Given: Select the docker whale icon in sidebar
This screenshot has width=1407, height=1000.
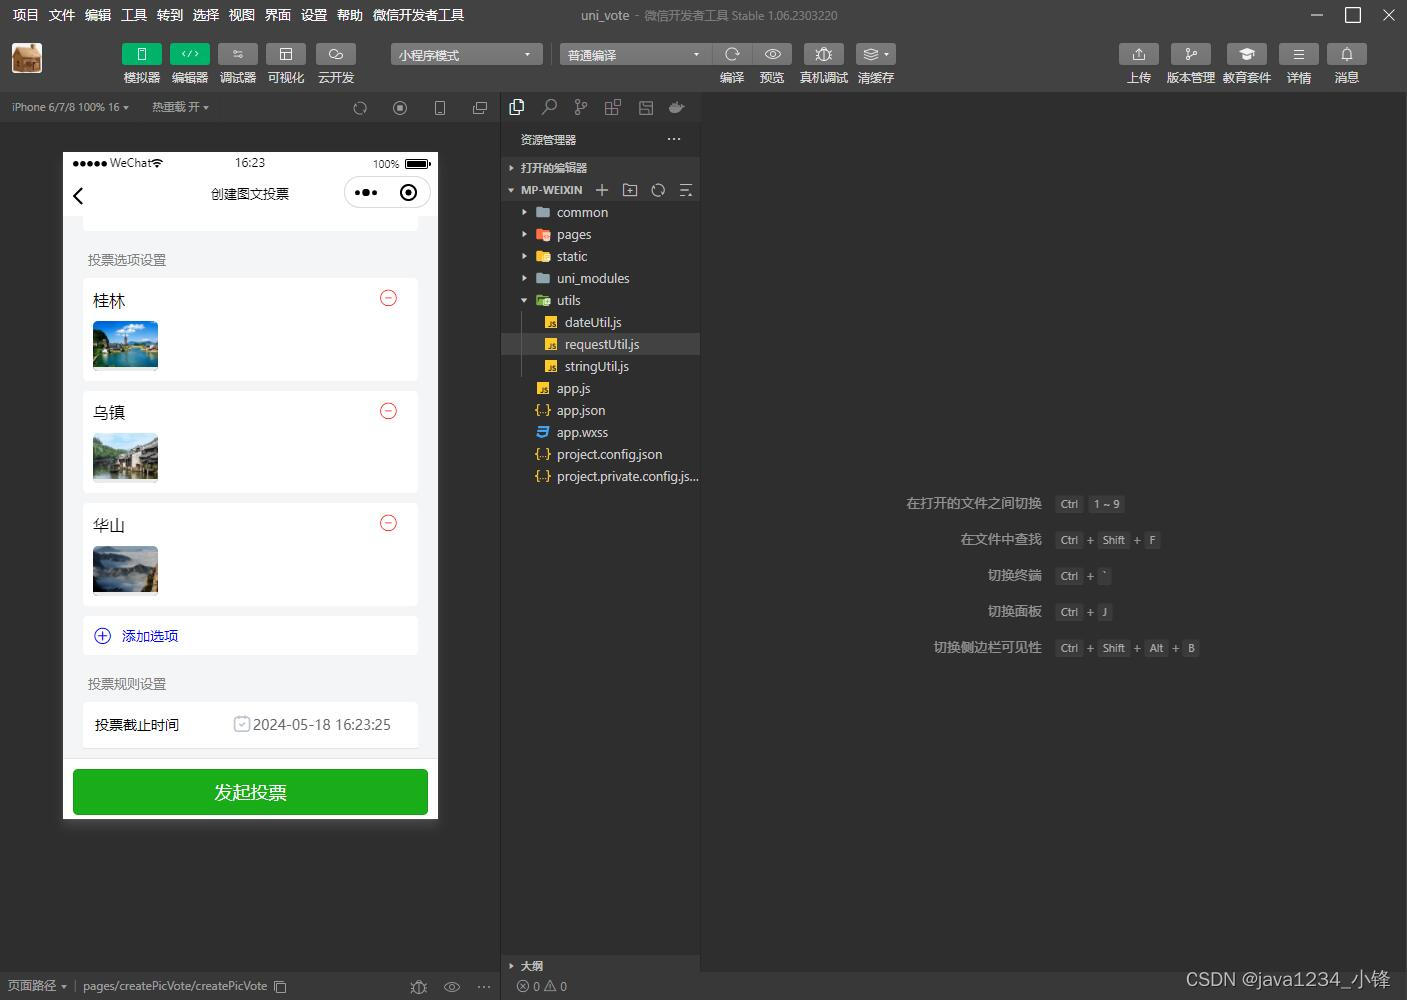Looking at the screenshot, I should [x=677, y=107].
